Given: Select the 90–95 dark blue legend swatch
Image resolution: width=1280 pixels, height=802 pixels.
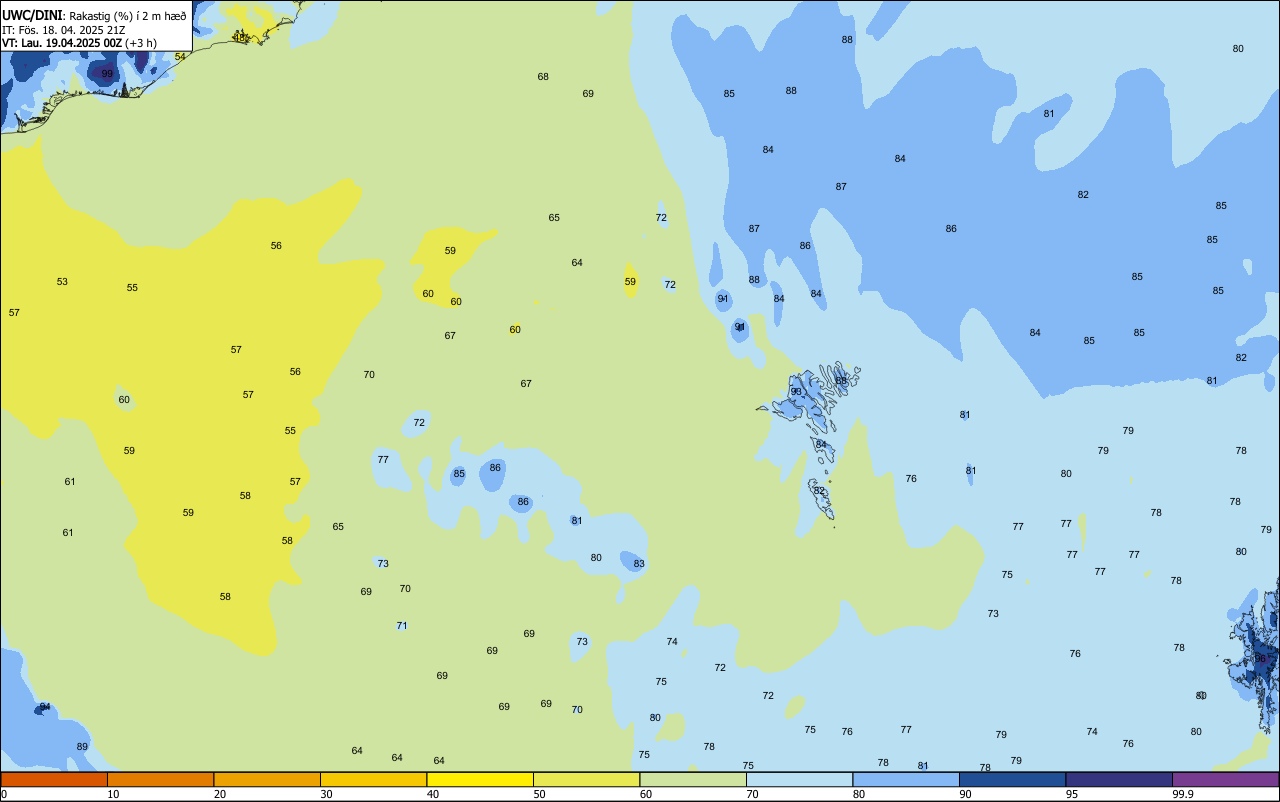Looking at the screenshot, I should tap(1012, 779).
